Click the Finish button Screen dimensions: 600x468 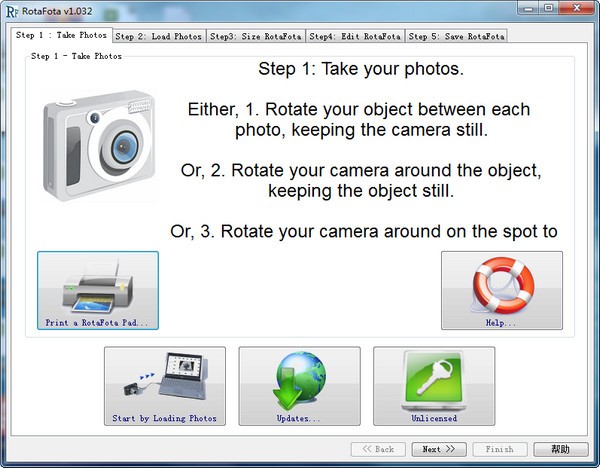pos(500,449)
